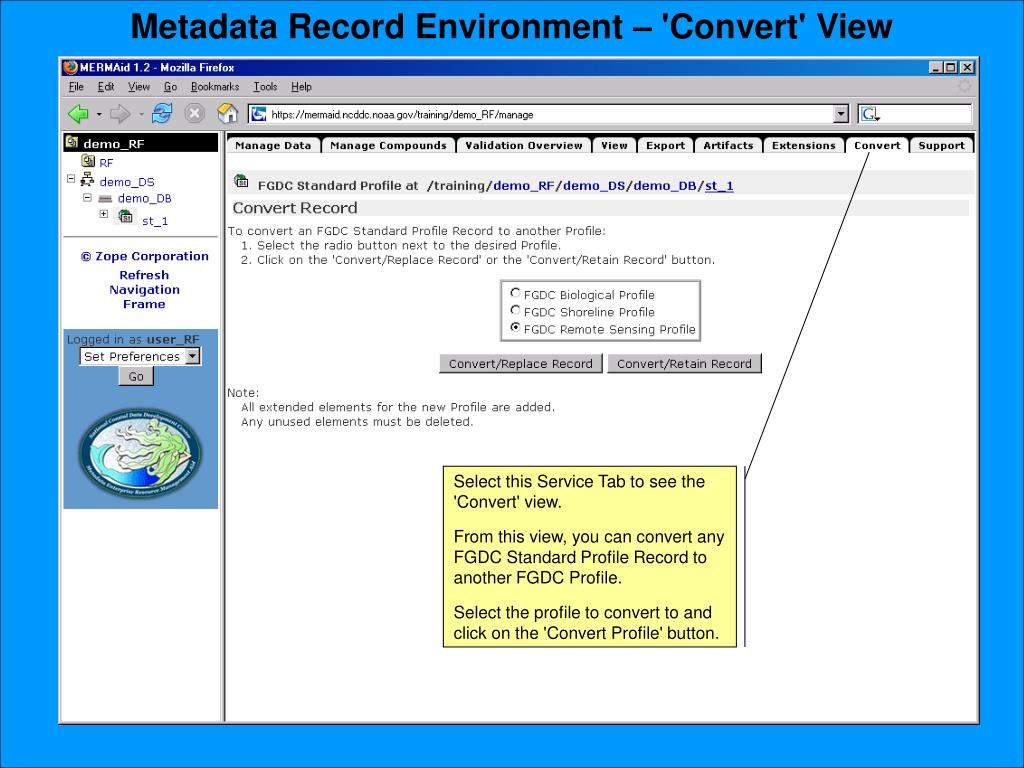The width and height of the screenshot is (1024, 768).
Task: Switch to the Manage Compounds tab
Action: [389, 145]
